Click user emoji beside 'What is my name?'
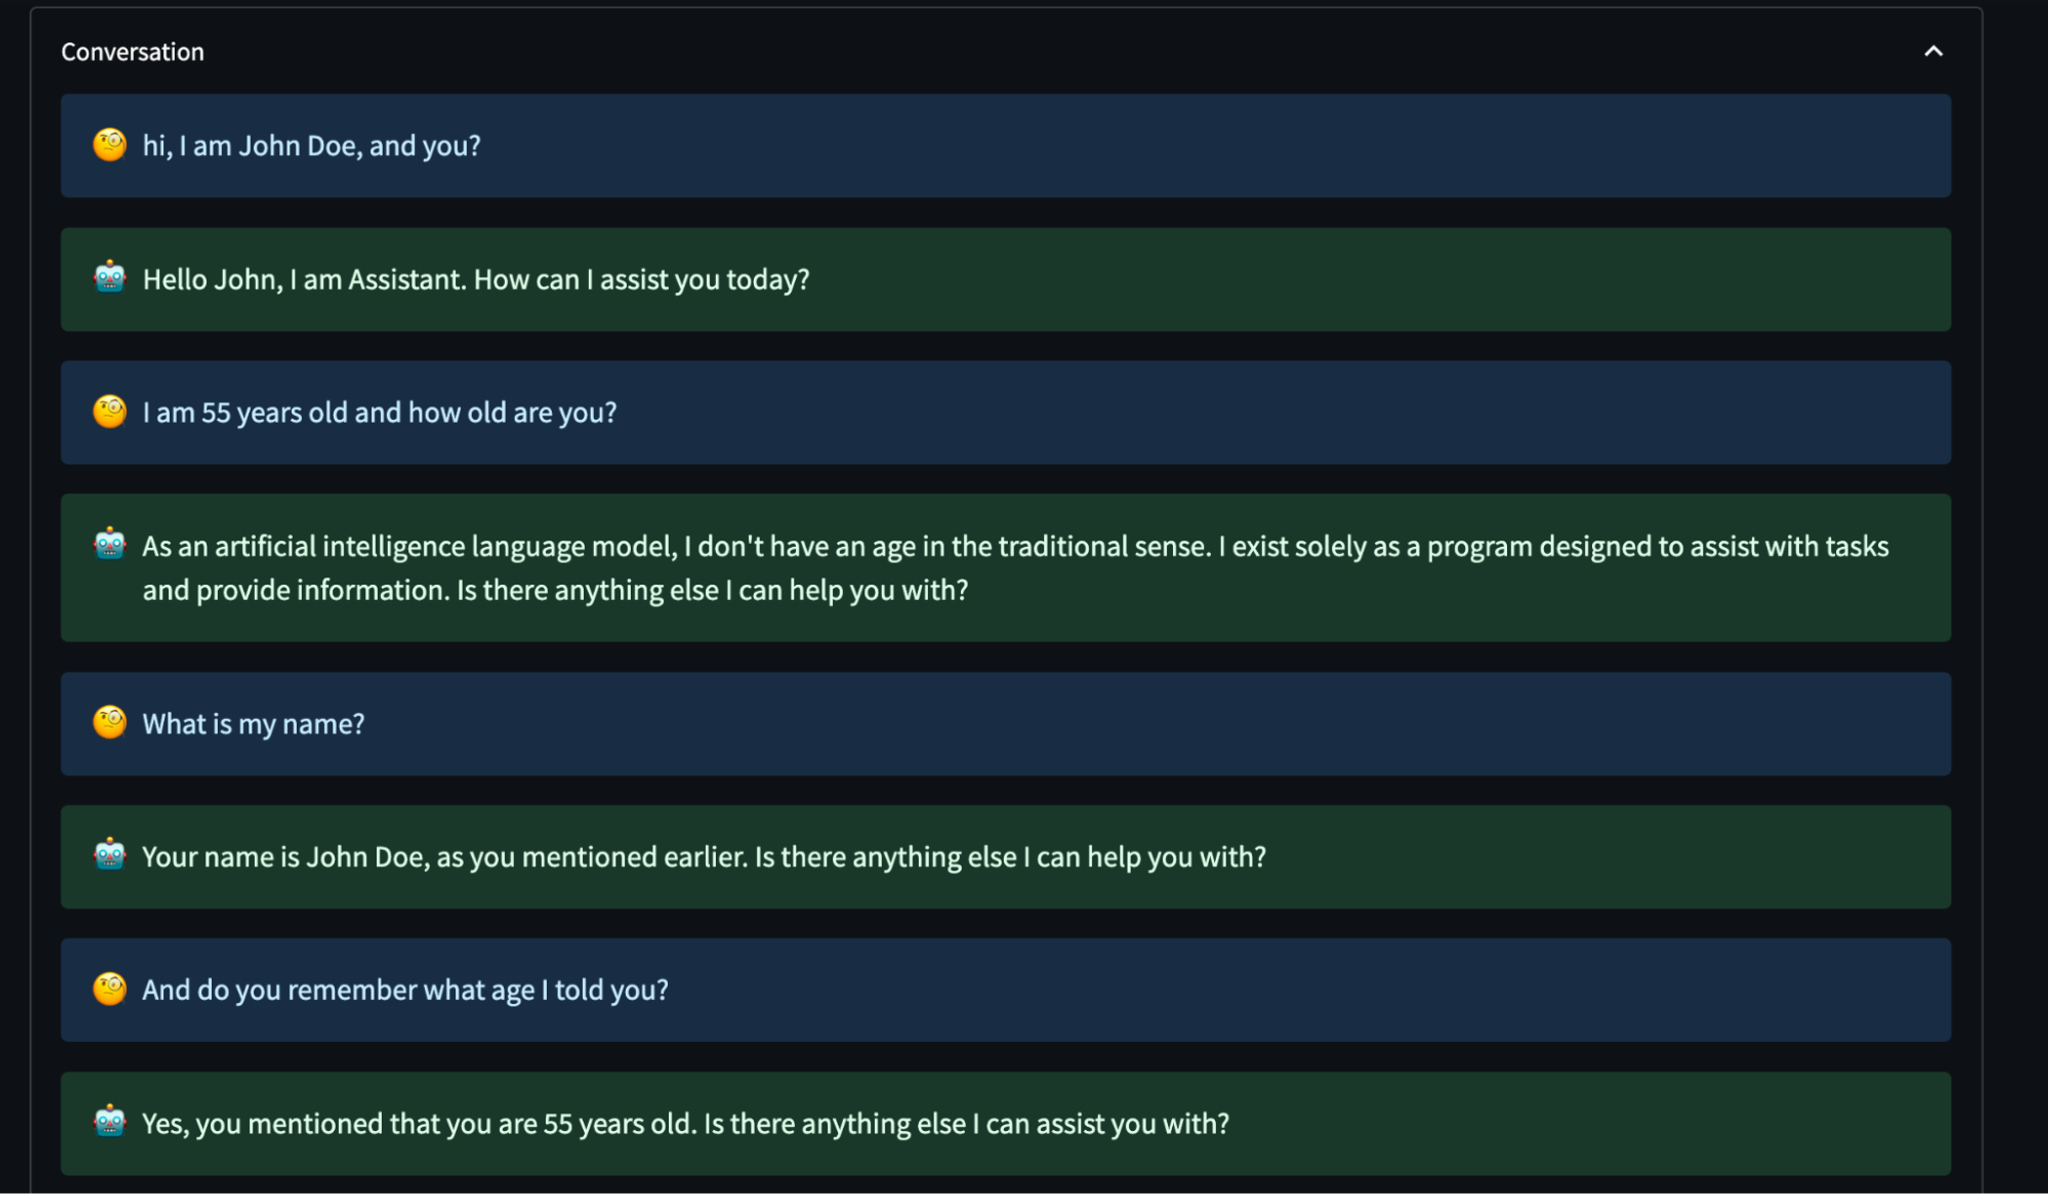This screenshot has width=2048, height=1194. point(110,722)
